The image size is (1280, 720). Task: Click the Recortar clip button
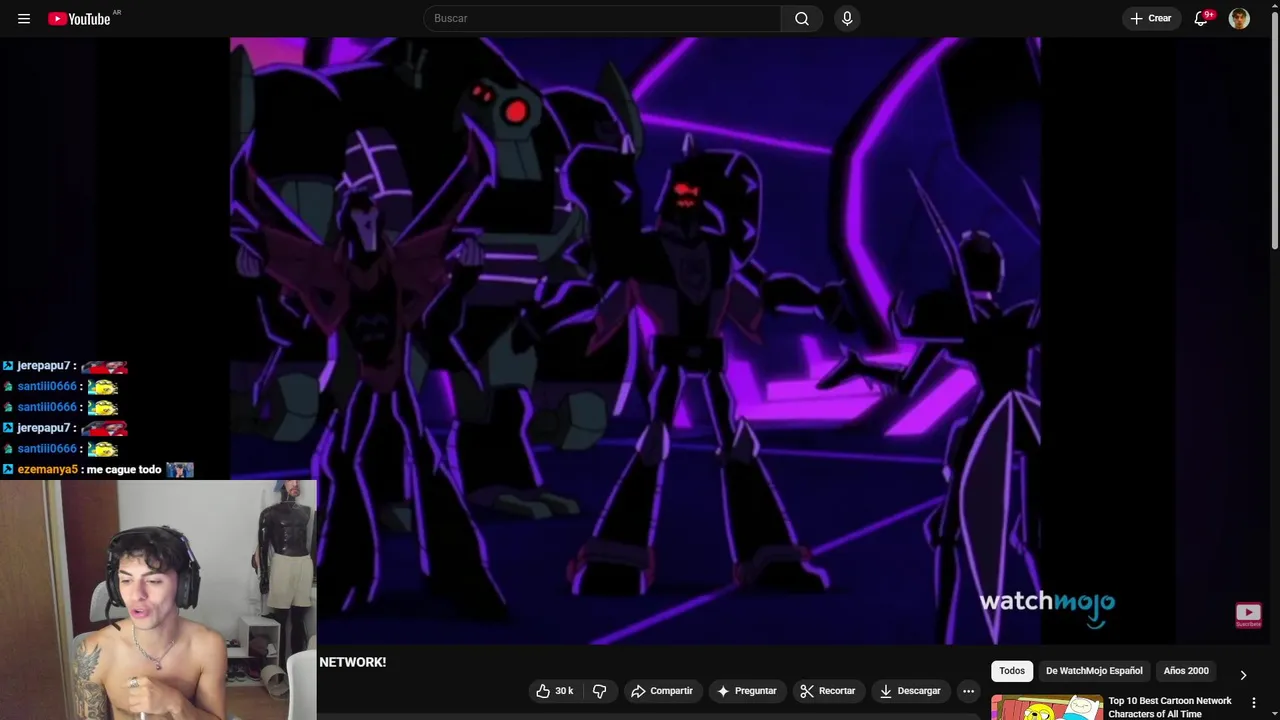pos(828,691)
